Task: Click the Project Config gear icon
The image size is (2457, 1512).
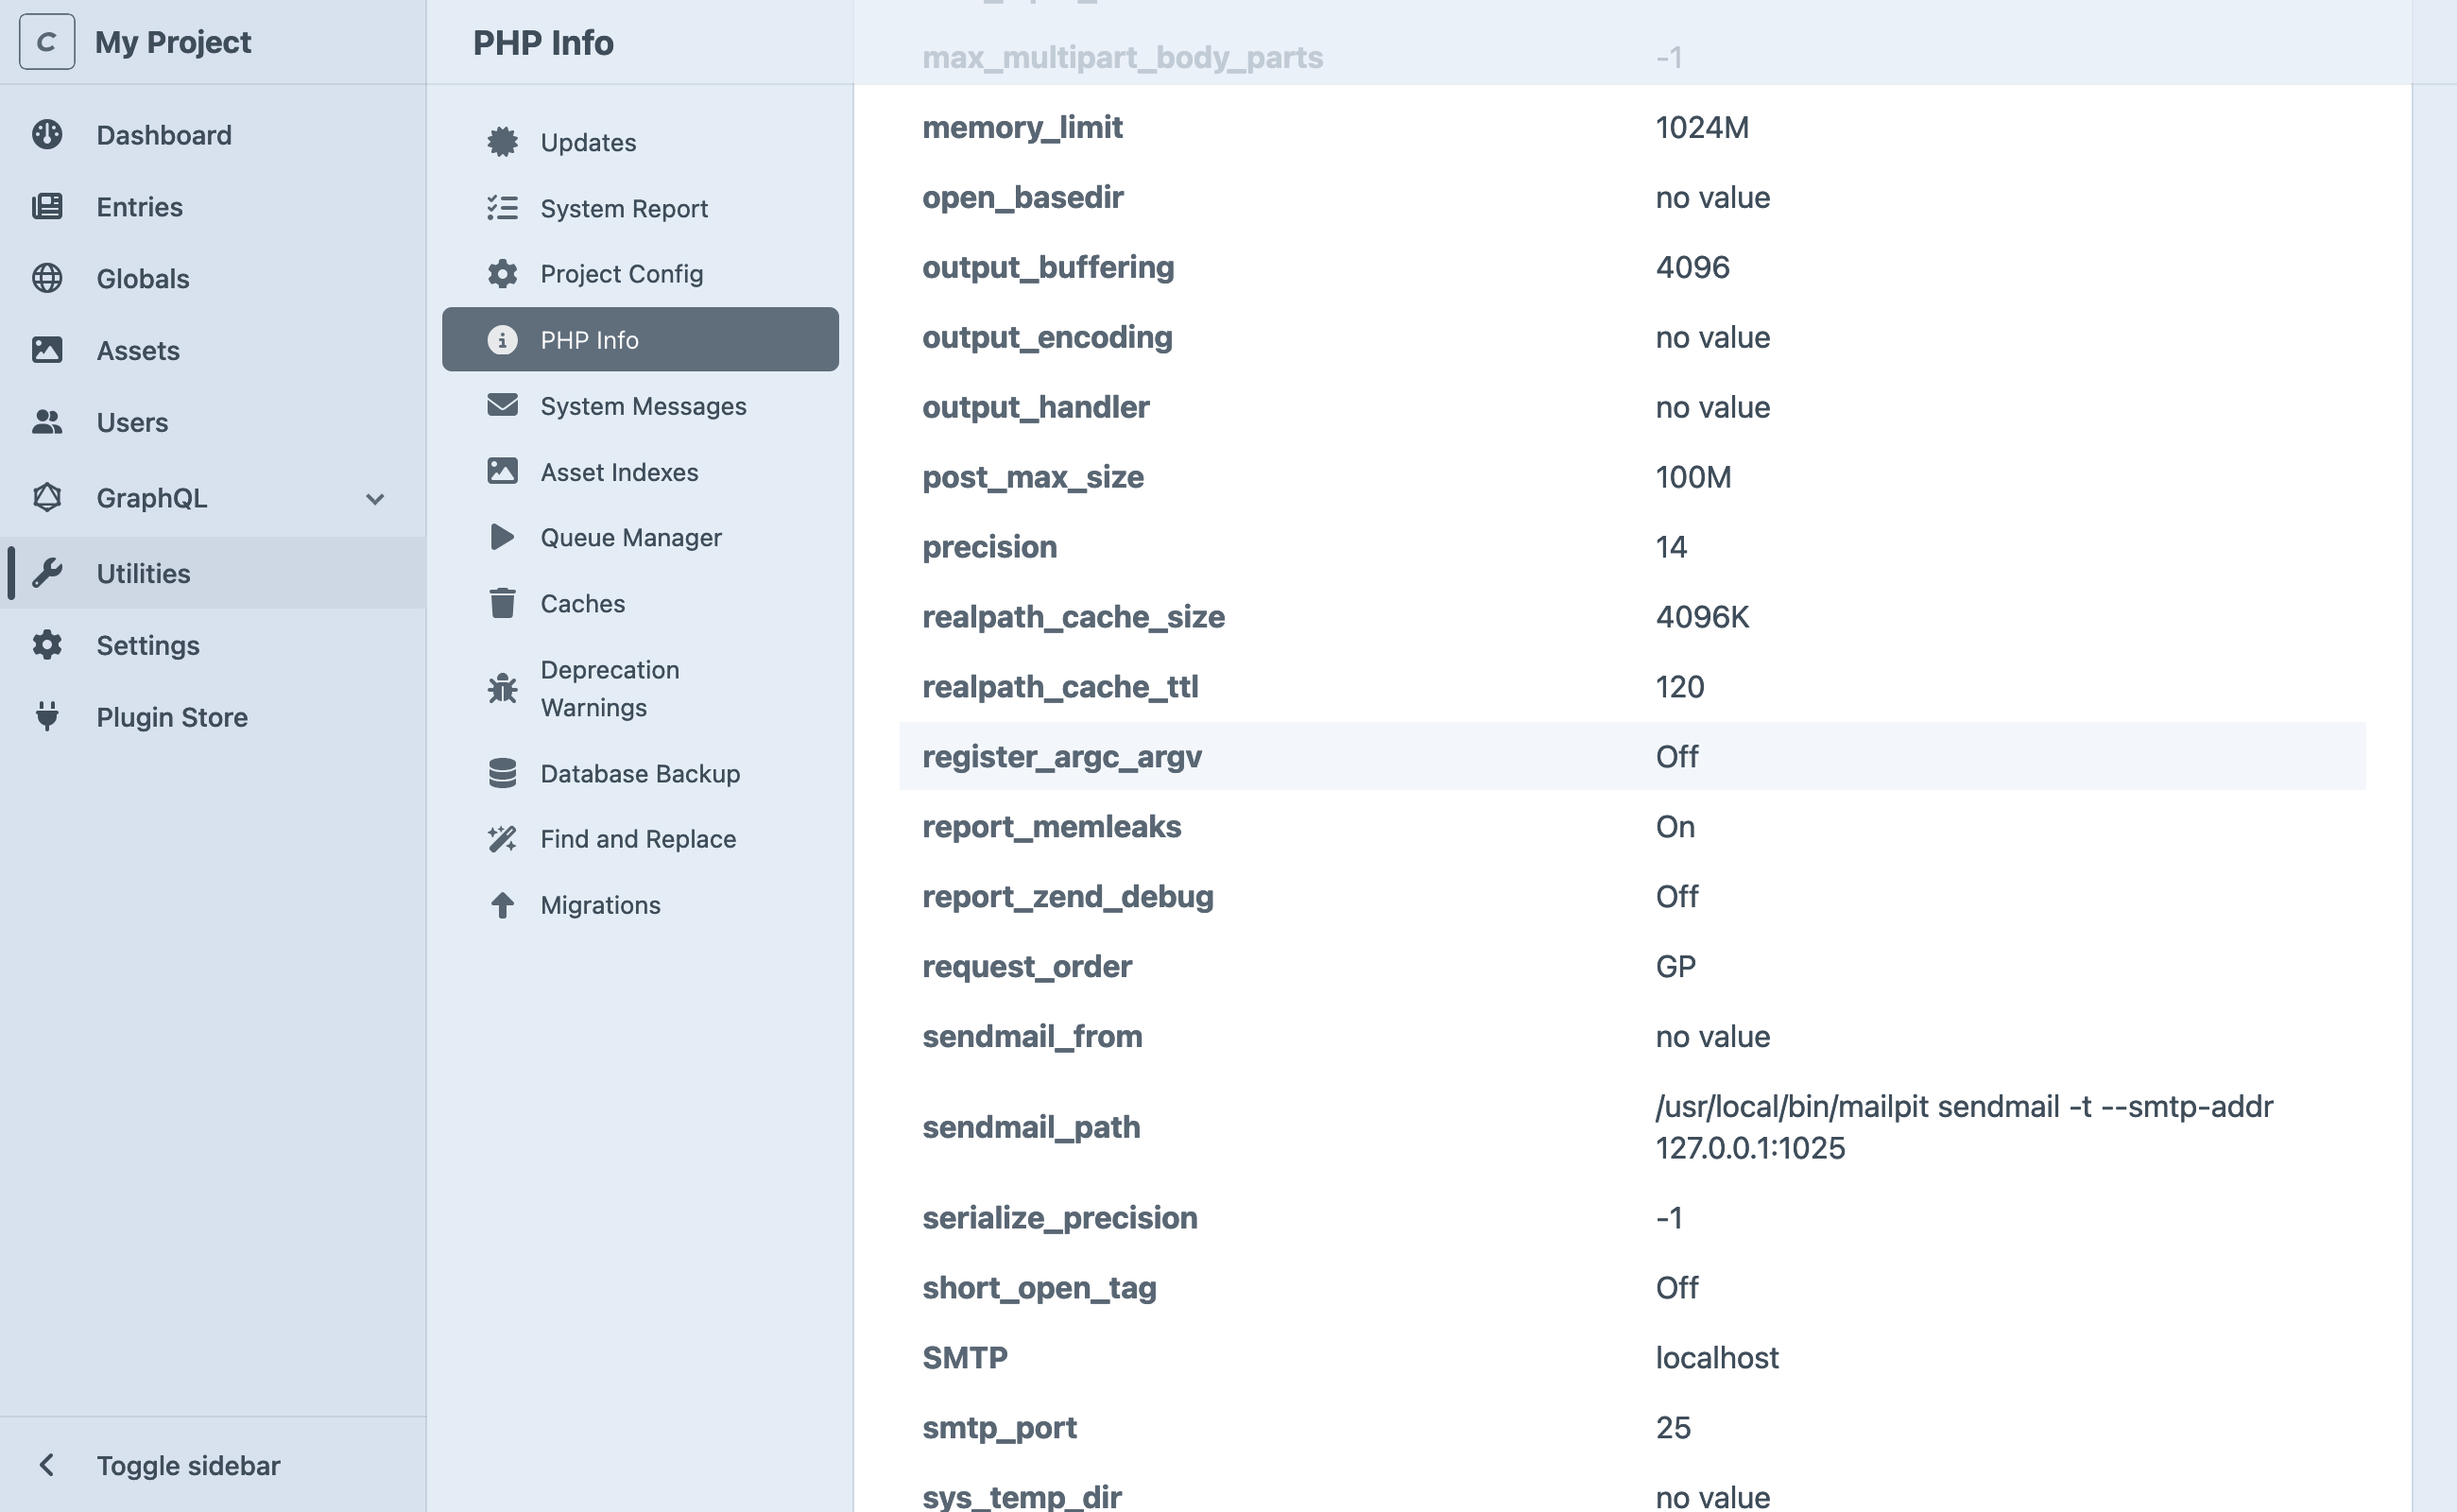Action: [x=502, y=273]
